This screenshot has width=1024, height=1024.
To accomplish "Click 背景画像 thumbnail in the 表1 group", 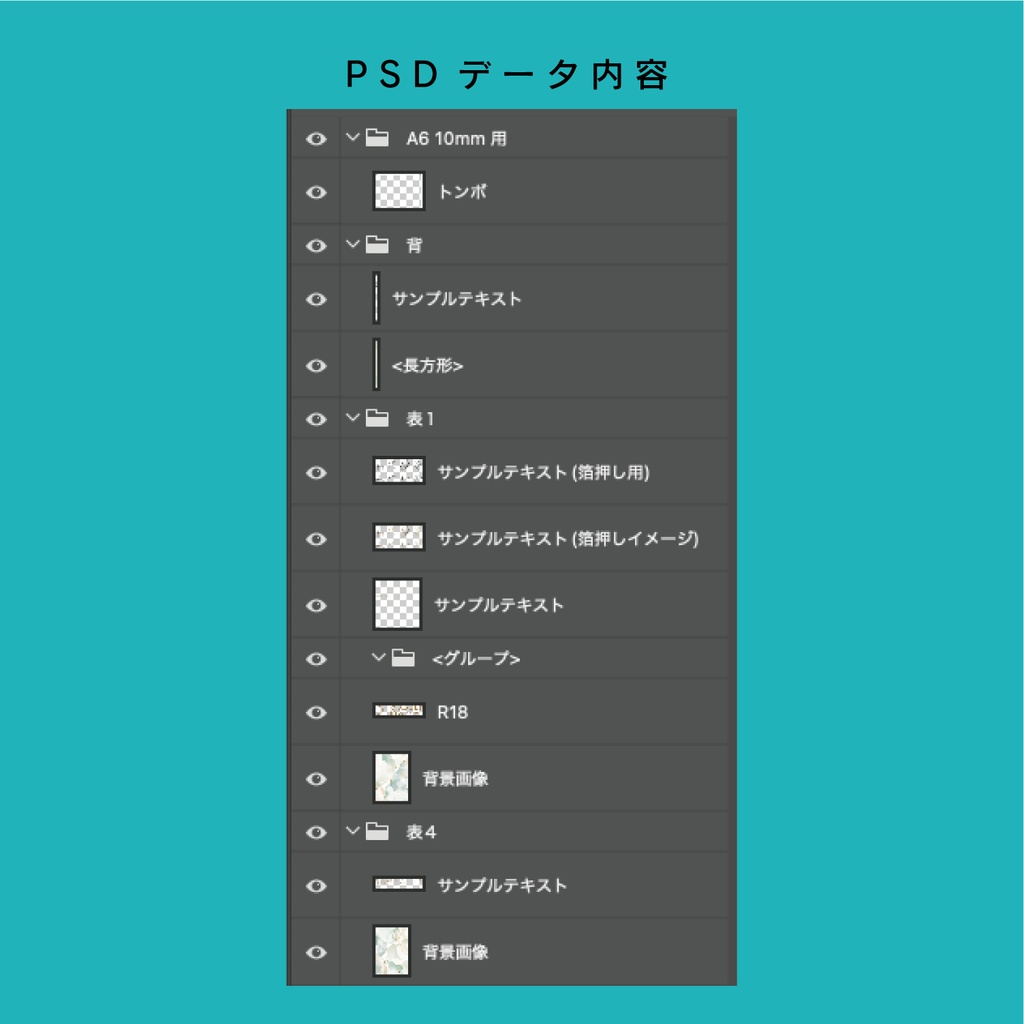I will (x=391, y=777).
